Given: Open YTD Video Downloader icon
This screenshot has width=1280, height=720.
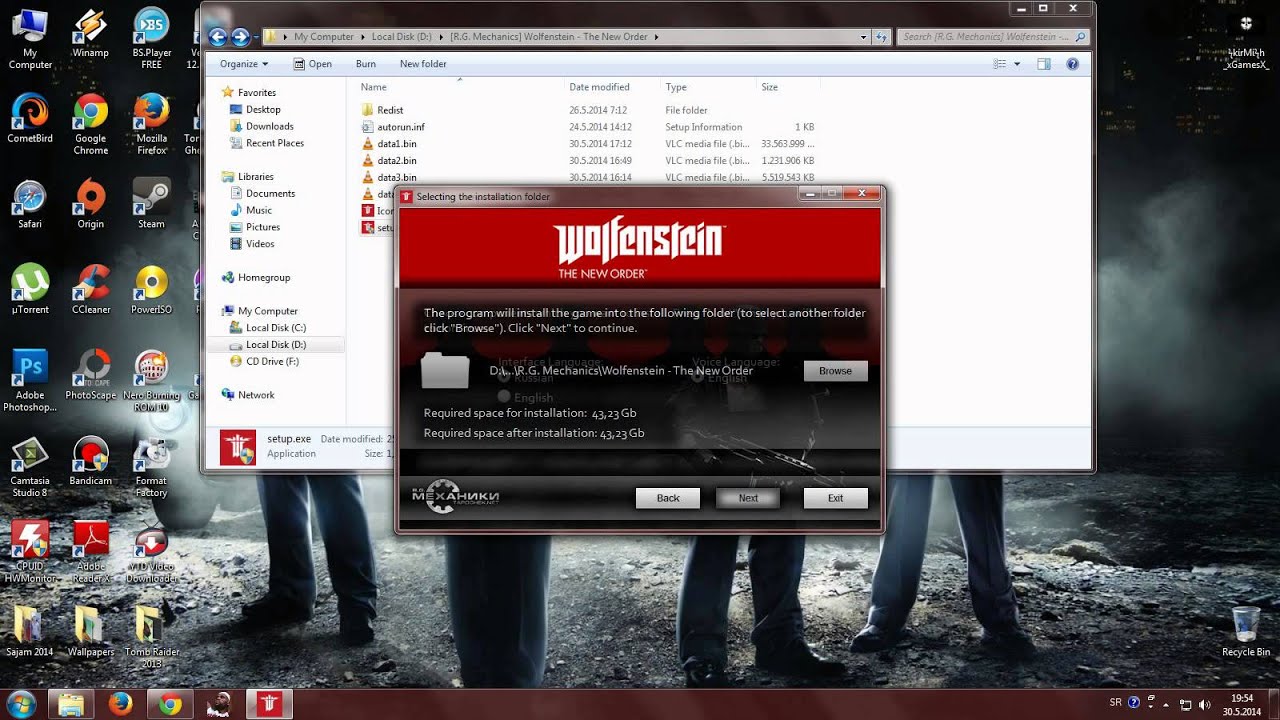Looking at the screenshot, I should pyautogui.click(x=151, y=552).
